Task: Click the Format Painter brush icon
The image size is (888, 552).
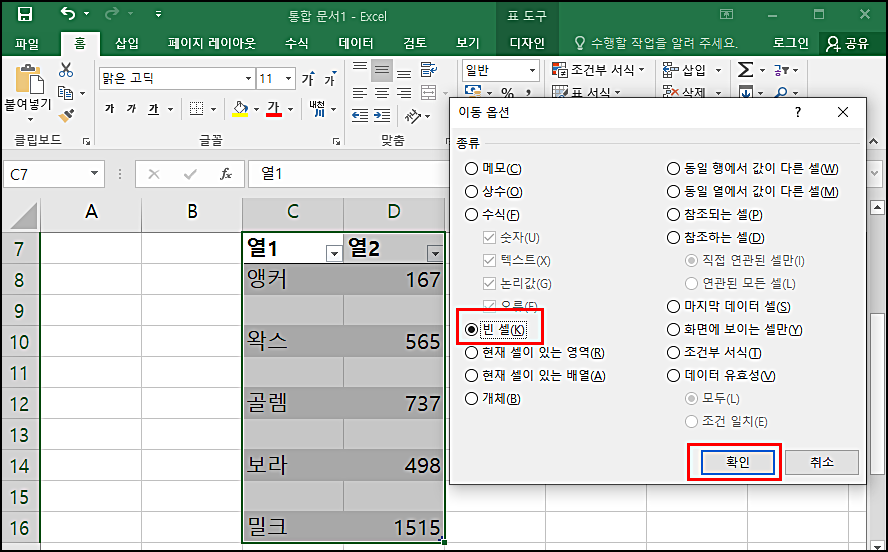Action: [66, 115]
